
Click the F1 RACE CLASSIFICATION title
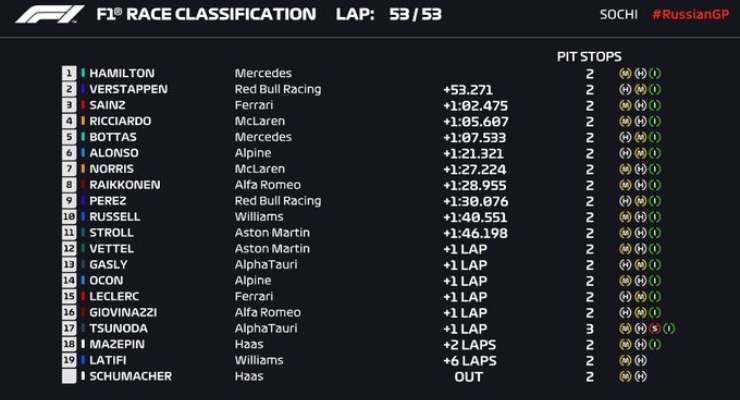(206, 14)
